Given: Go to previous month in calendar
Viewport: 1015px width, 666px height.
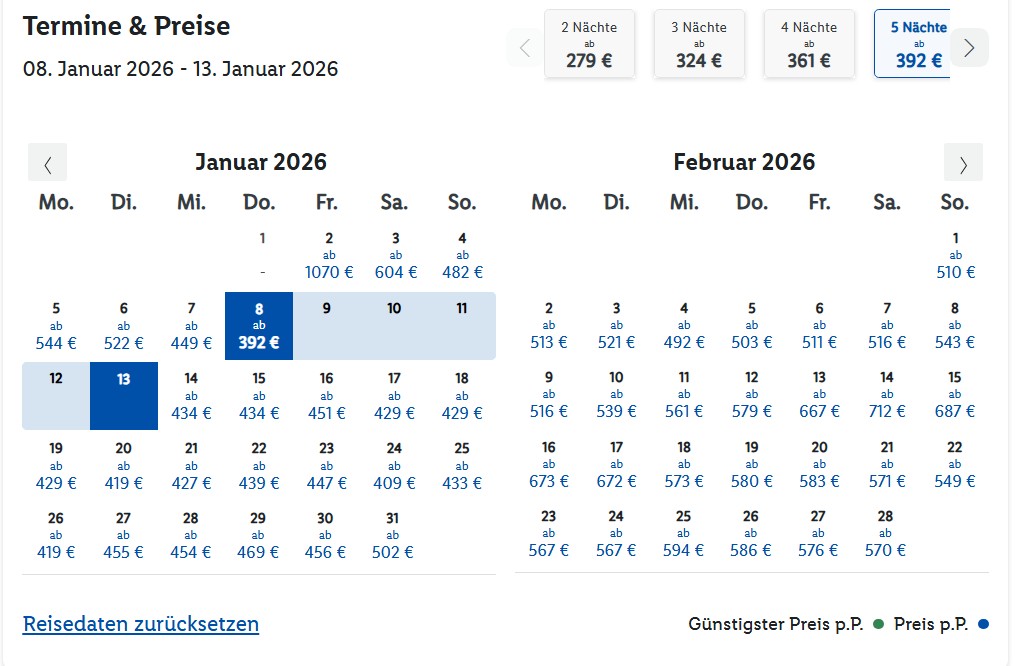Looking at the screenshot, I should [47, 162].
